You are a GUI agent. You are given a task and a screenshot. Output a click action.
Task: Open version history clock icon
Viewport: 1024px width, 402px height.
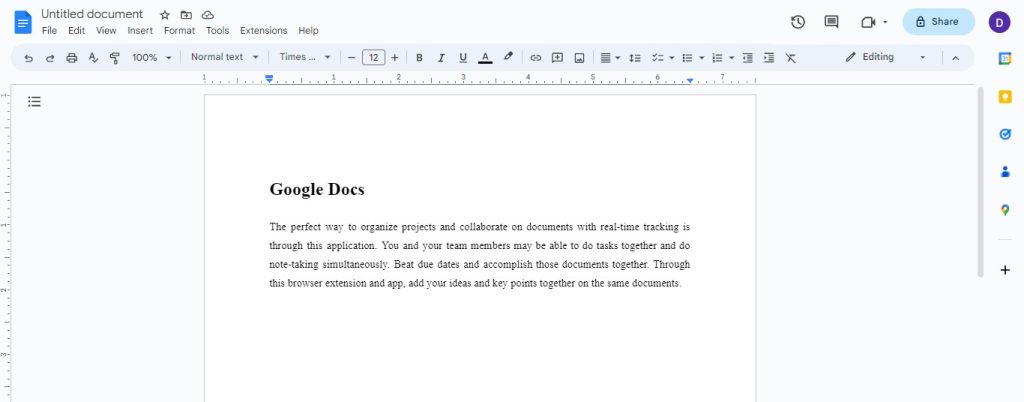[797, 22]
